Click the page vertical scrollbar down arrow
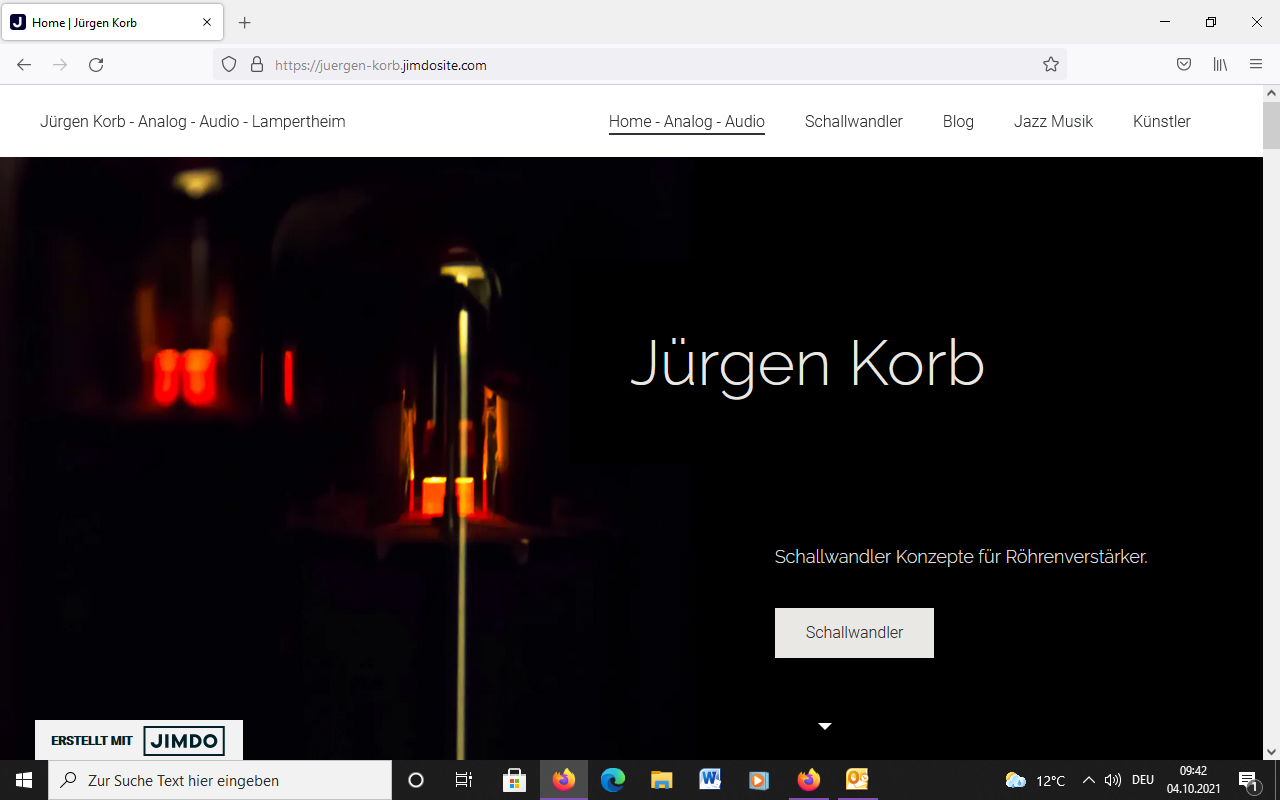The height and width of the screenshot is (800, 1280). [1271, 751]
